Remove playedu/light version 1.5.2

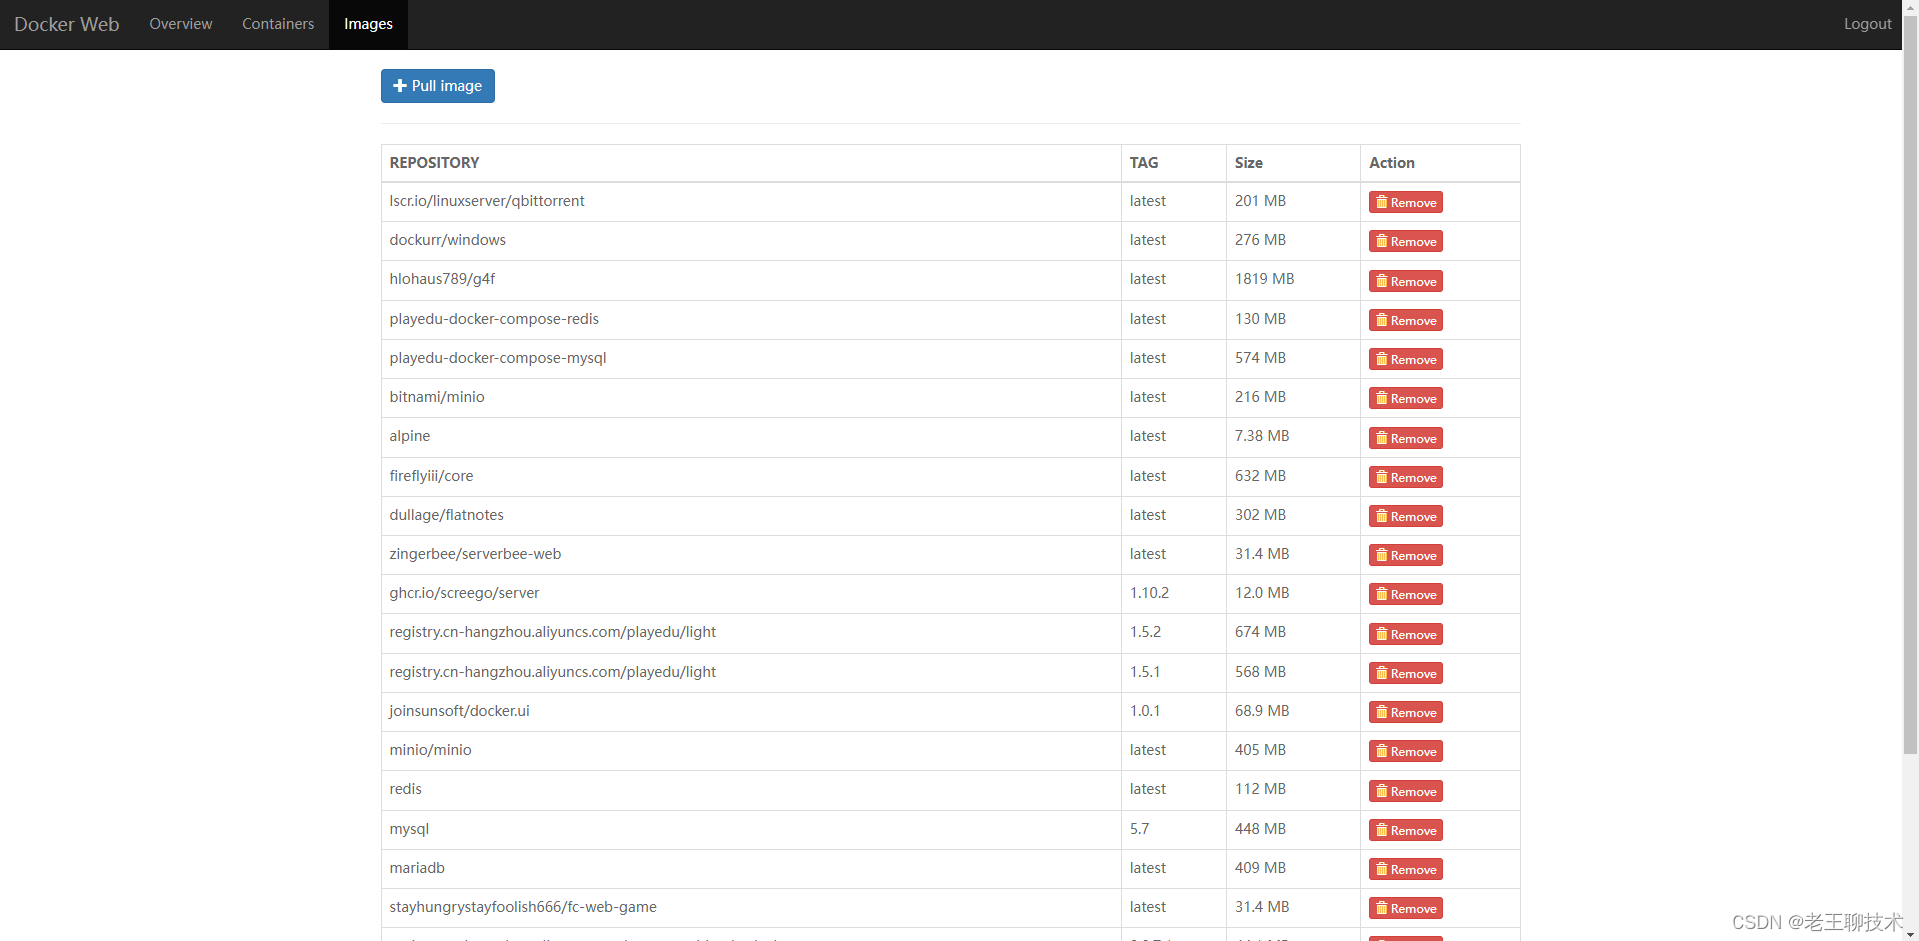pyautogui.click(x=1405, y=633)
